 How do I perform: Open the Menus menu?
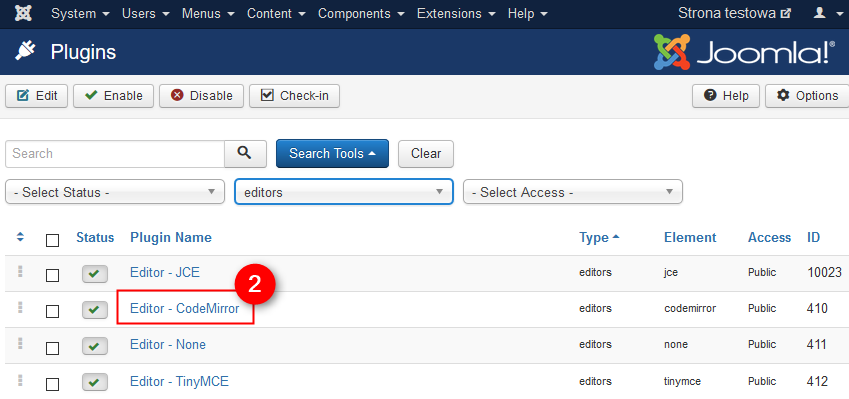(x=208, y=14)
